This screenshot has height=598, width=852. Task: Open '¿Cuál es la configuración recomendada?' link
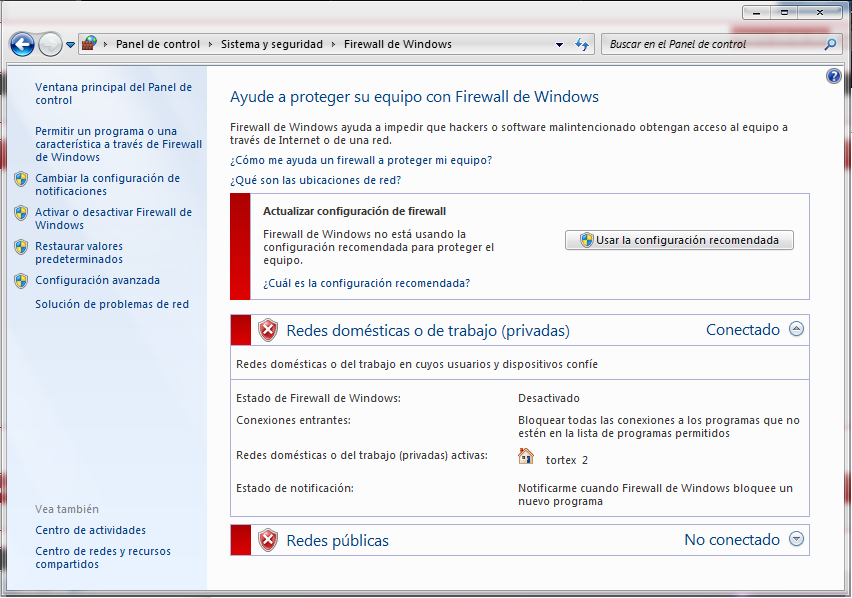366,283
